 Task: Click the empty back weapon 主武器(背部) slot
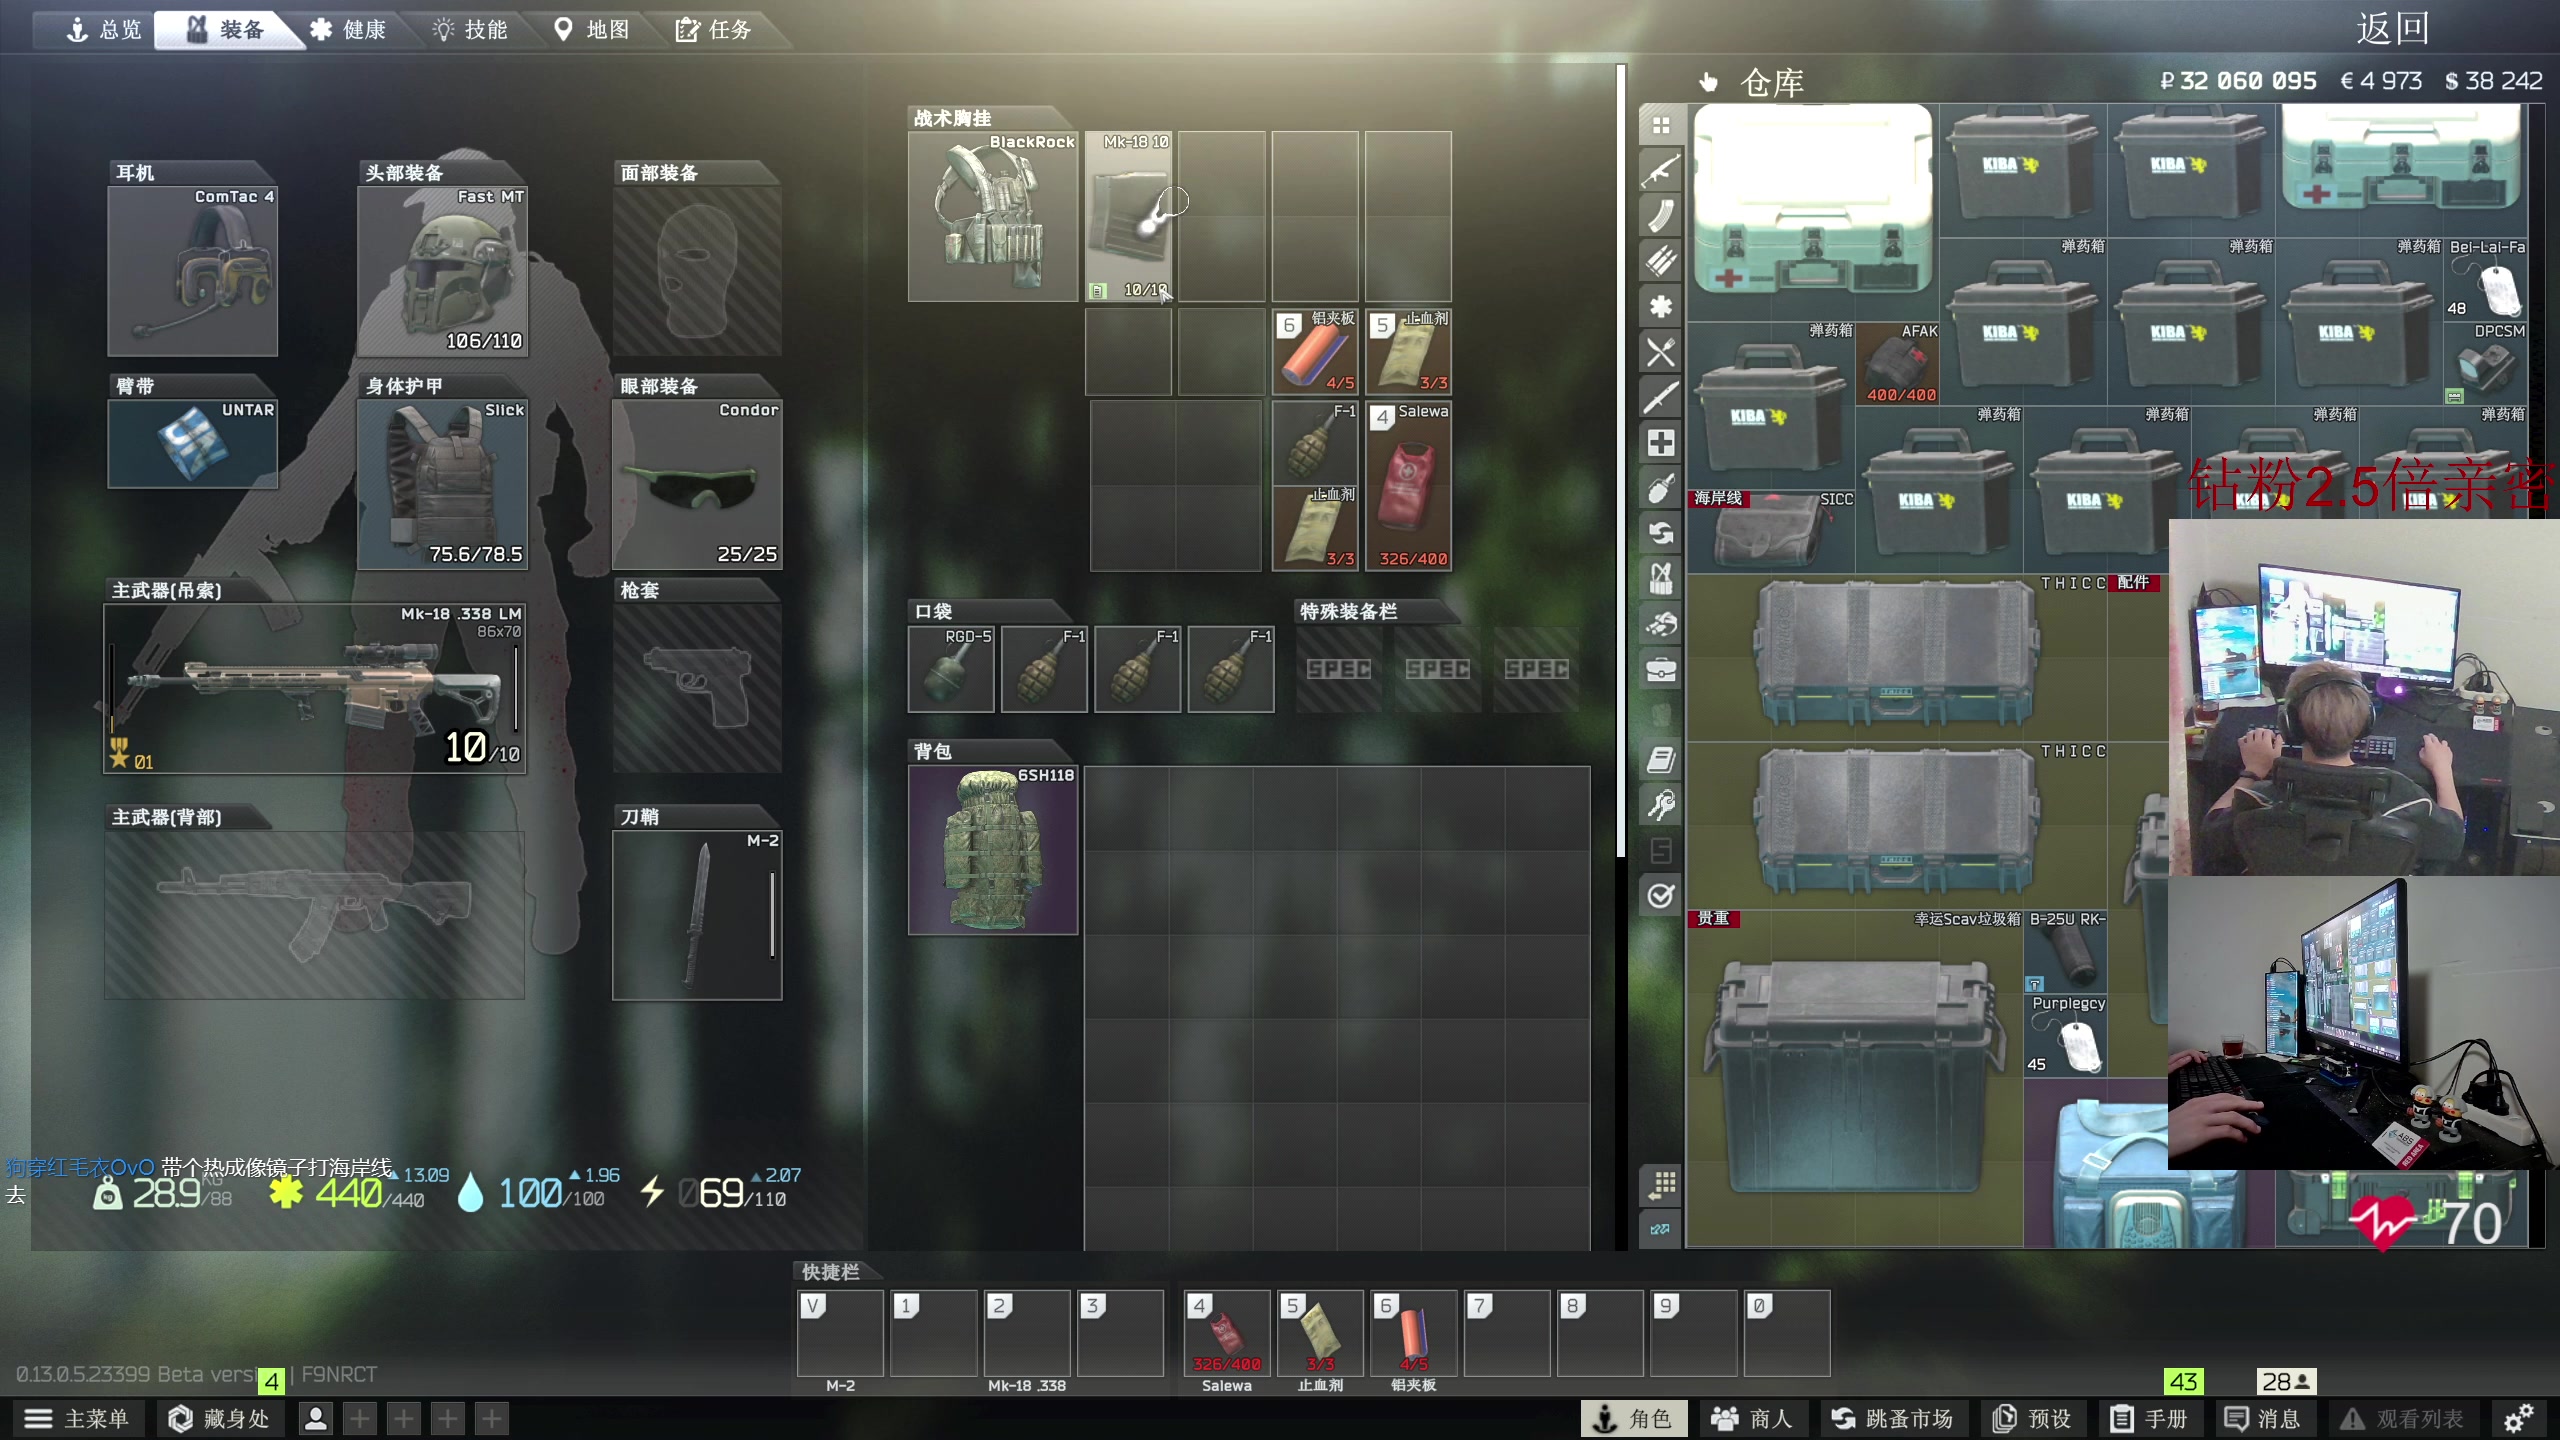click(315, 915)
